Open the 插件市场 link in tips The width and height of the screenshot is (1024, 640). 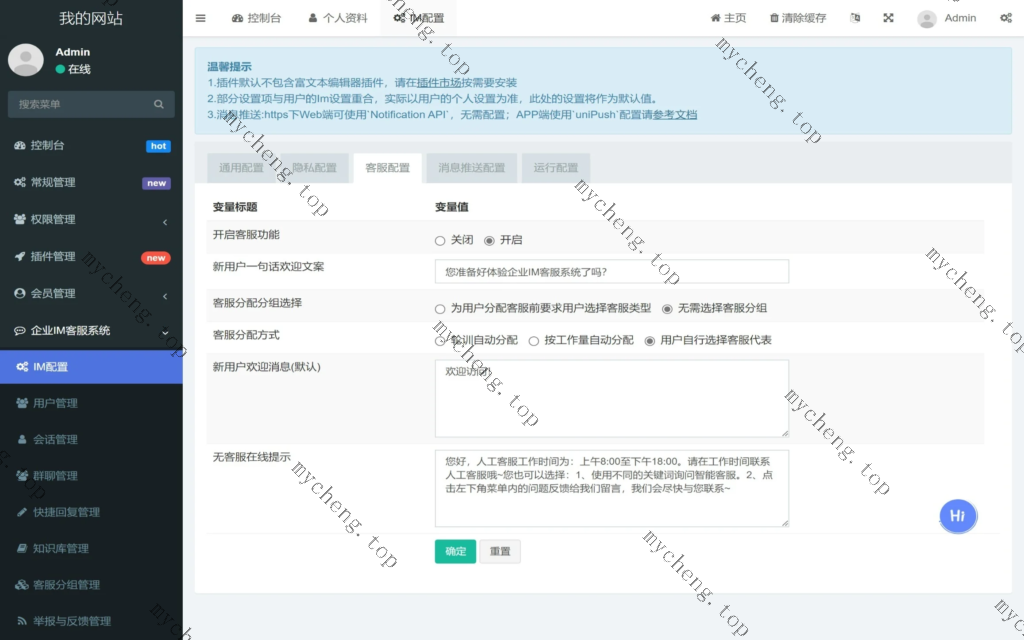[439, 83]
